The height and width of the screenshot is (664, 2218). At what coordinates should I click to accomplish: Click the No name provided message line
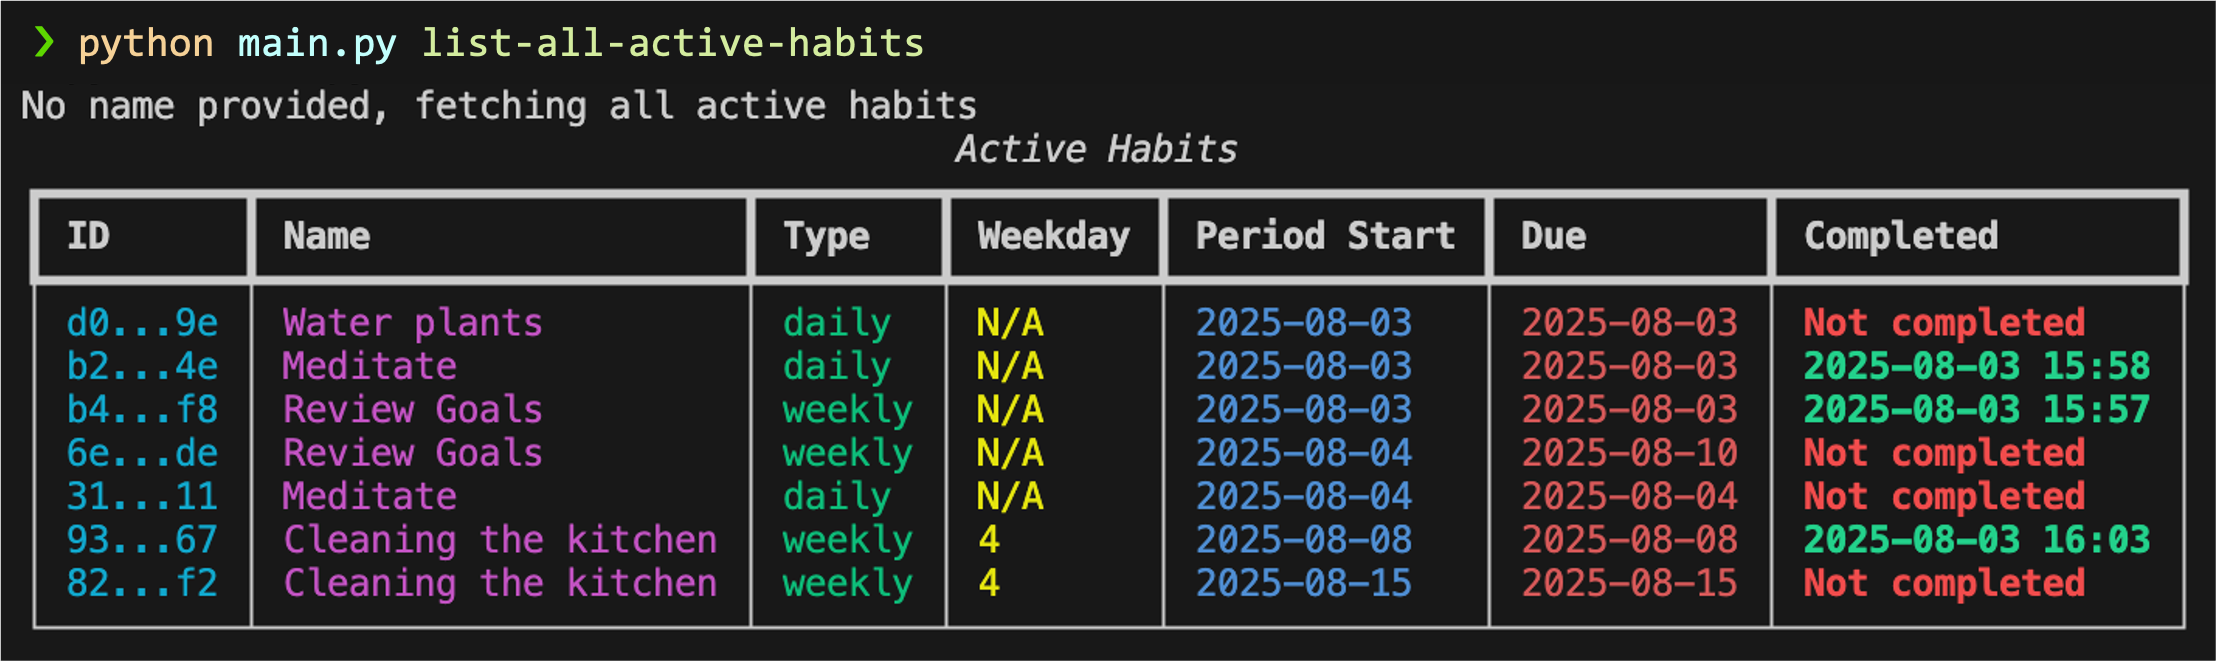[499, 106]
